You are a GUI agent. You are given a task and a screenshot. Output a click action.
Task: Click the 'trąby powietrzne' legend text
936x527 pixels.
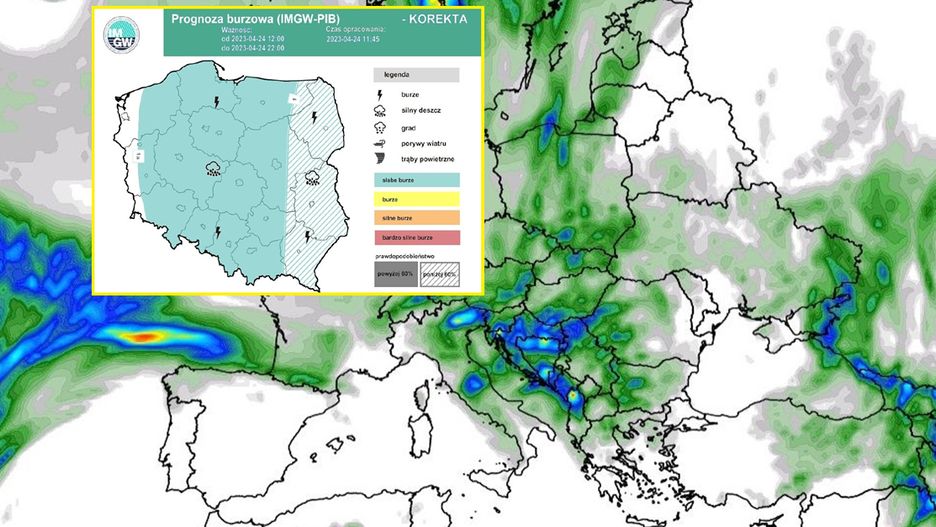(x=427, y=159)
